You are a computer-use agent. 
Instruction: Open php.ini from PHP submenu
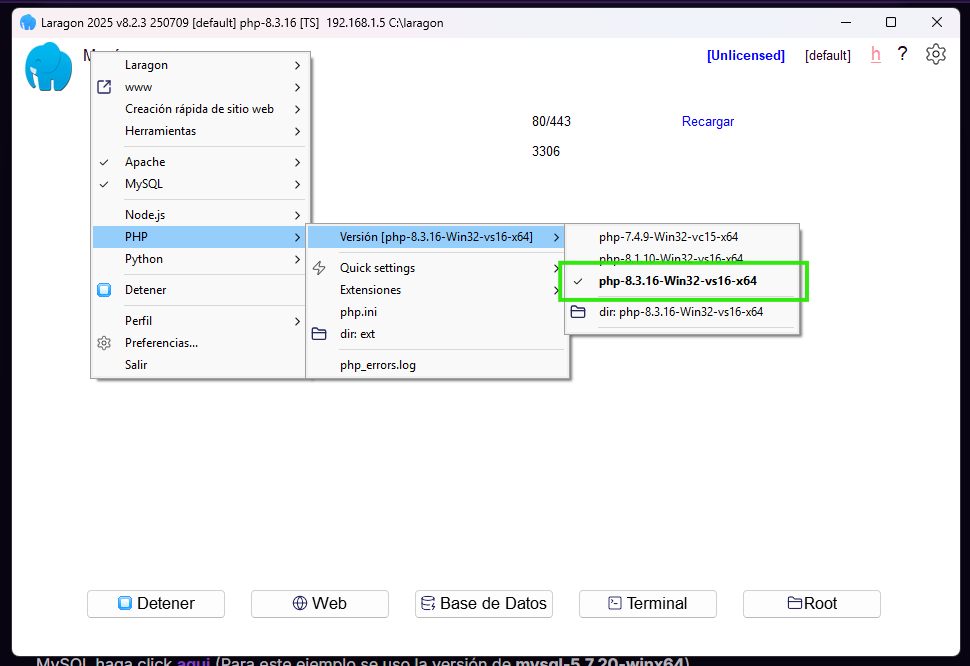pos(358,312)
